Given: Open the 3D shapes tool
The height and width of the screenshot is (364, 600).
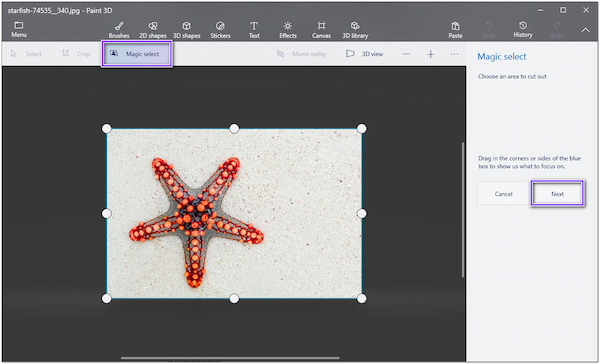Looking at the screenshot, I should click(187, 30).
